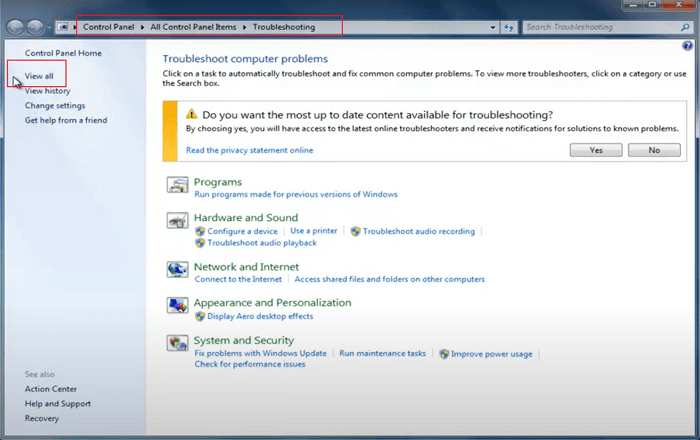Screen dimensions: 700x440
Task: Click the System and Security icon
Action: tap(177, 345)
